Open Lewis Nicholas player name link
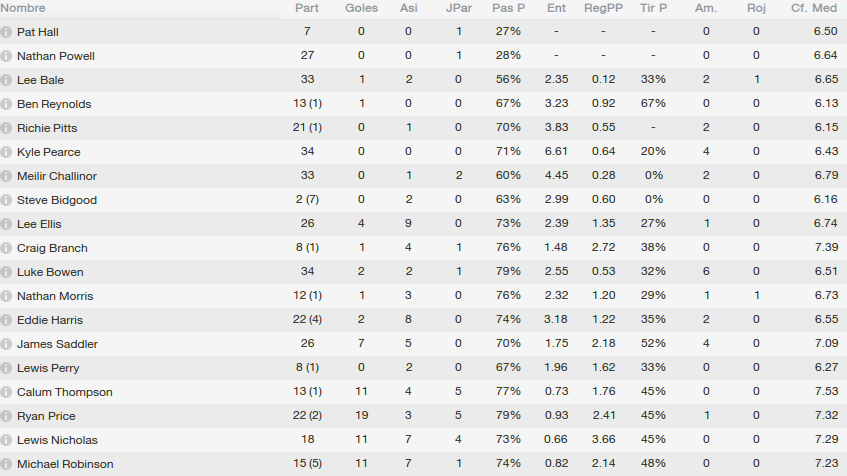The image size is (847, 476). pyautogui.click(x=57, y=440)
